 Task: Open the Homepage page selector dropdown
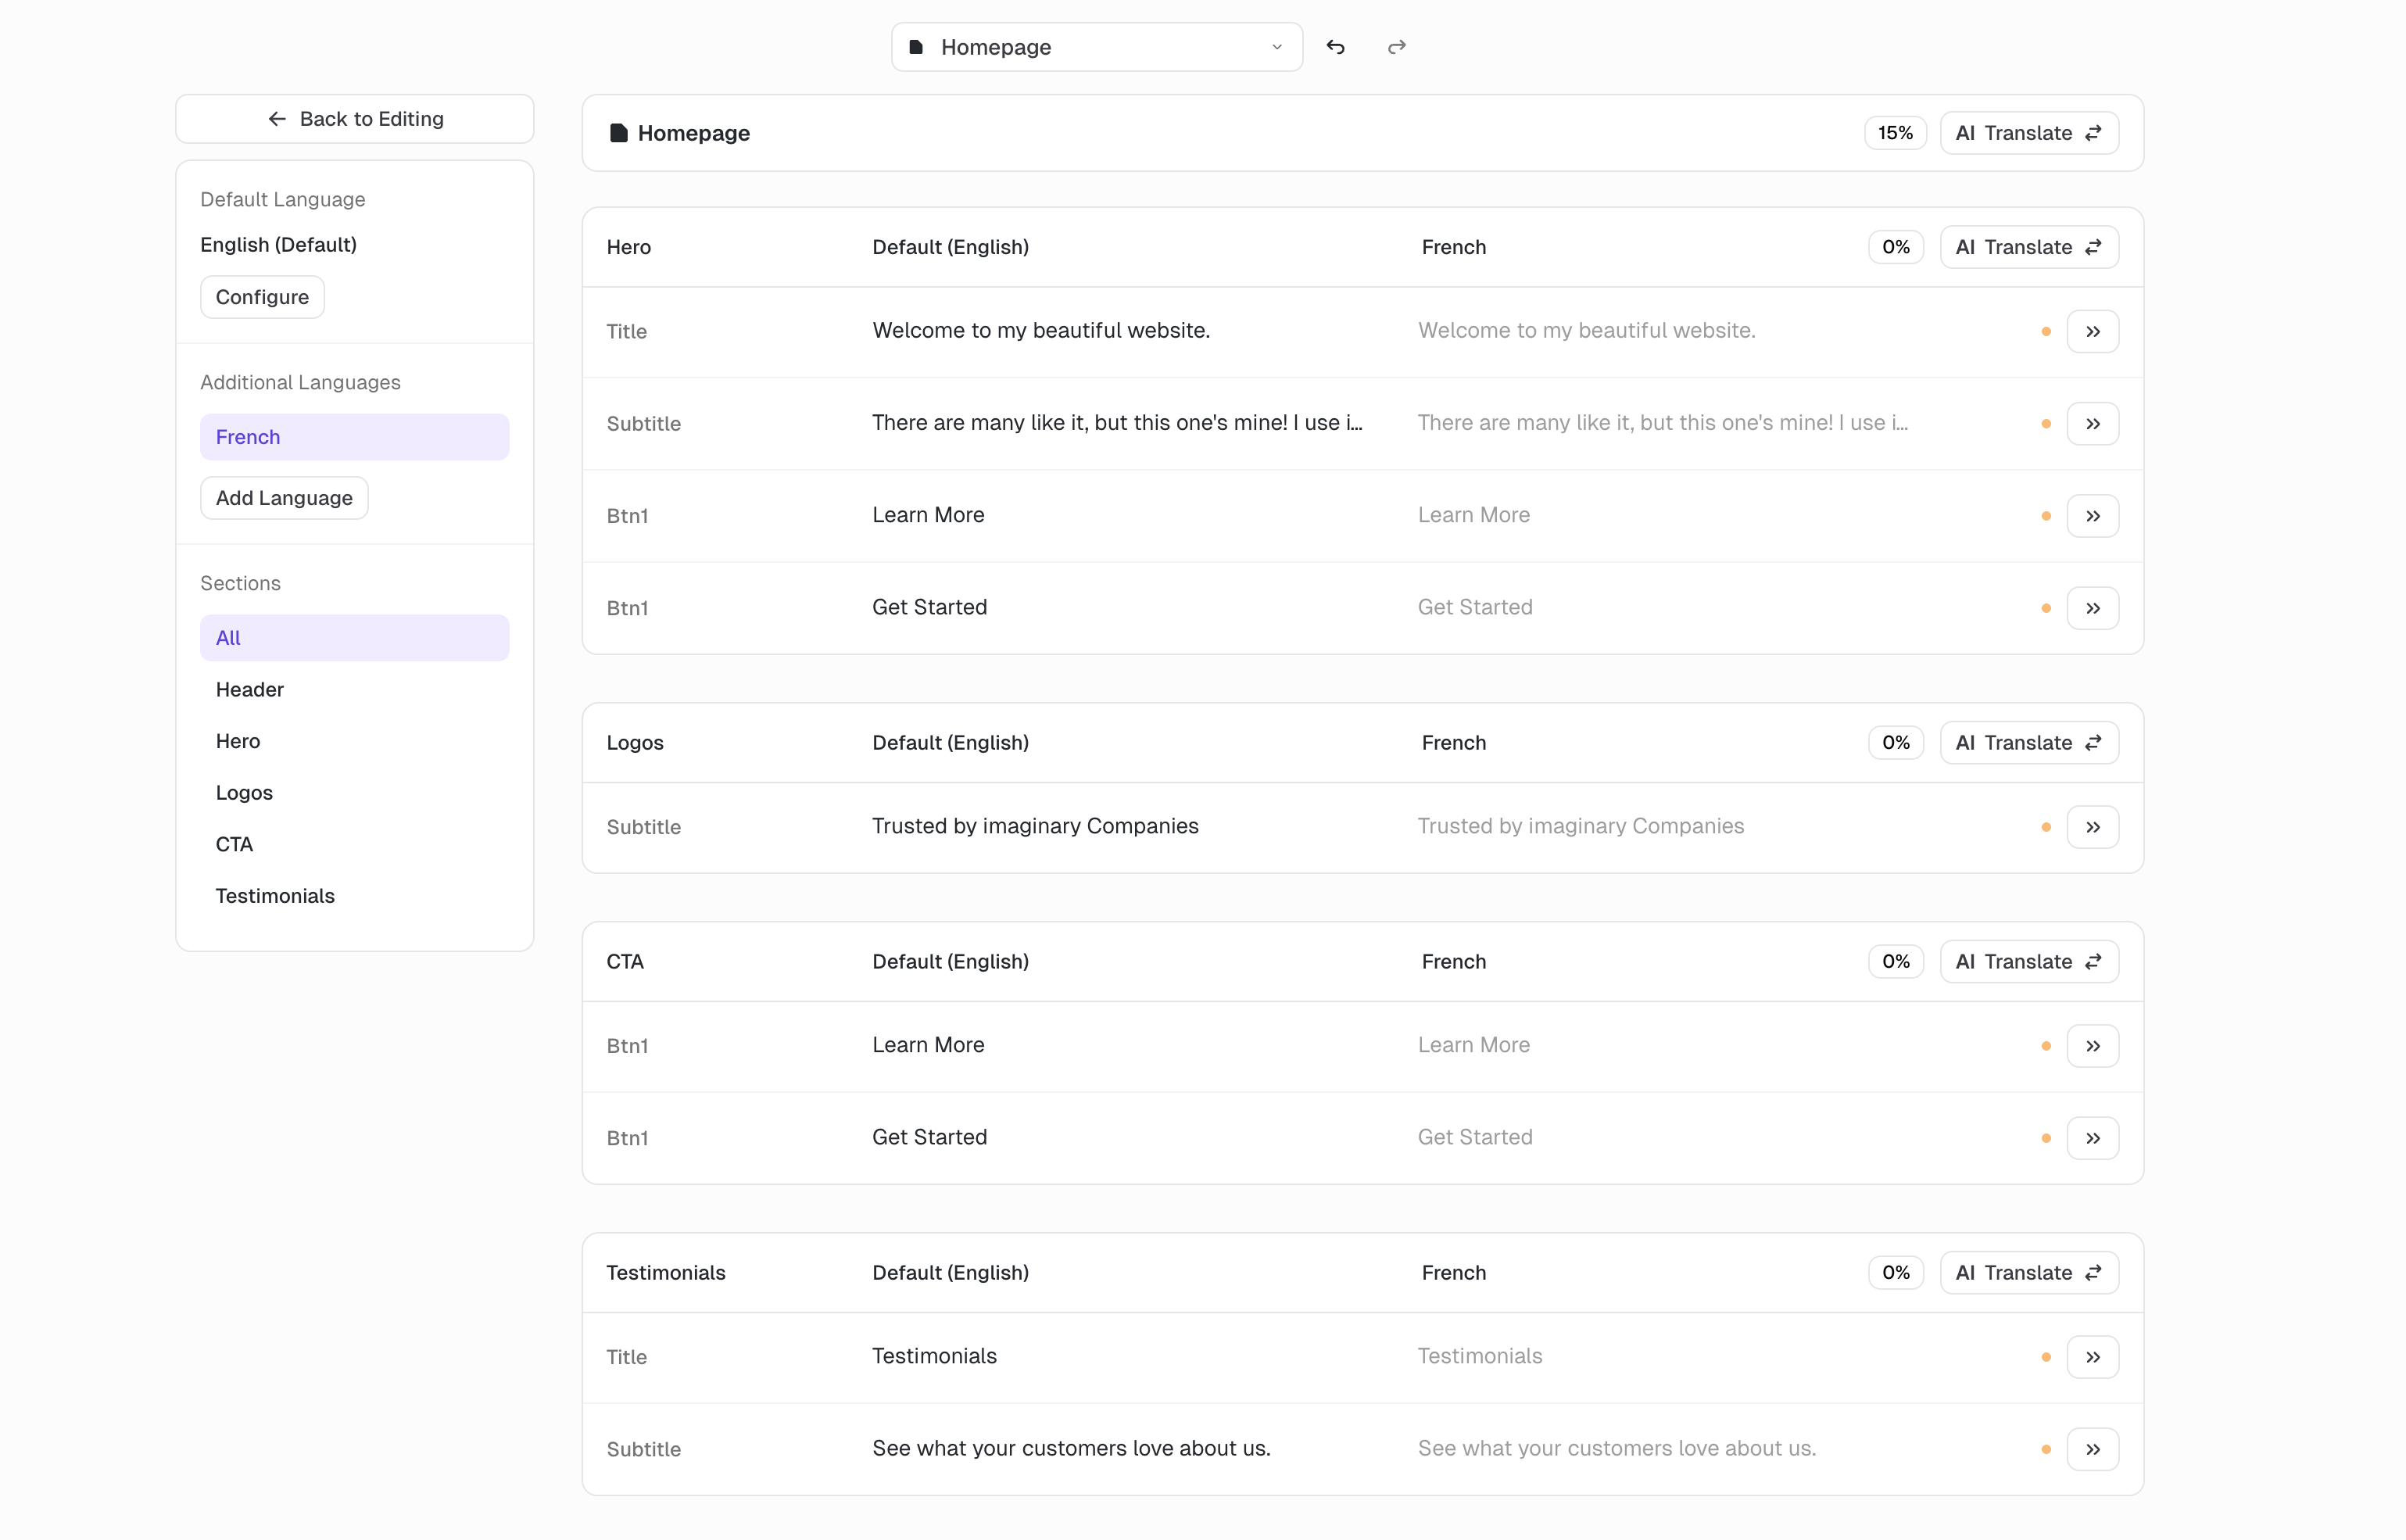tap(1096, 47)
